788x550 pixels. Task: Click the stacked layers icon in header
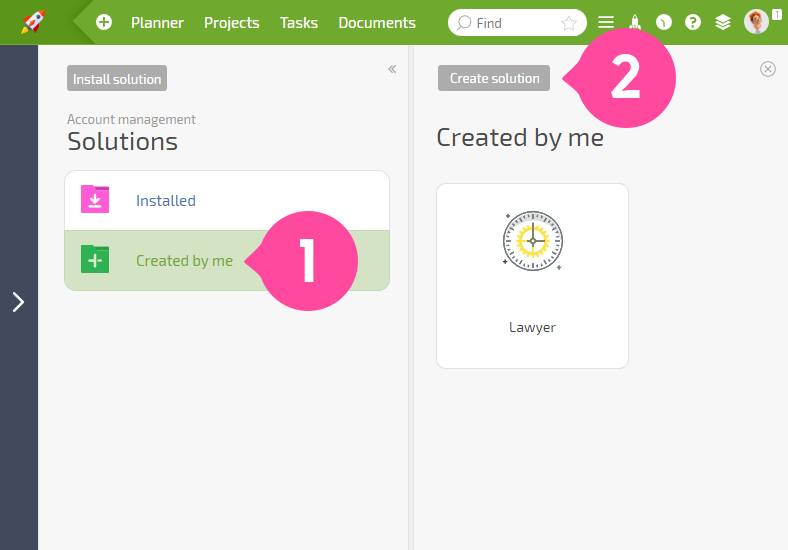[723, 22]
